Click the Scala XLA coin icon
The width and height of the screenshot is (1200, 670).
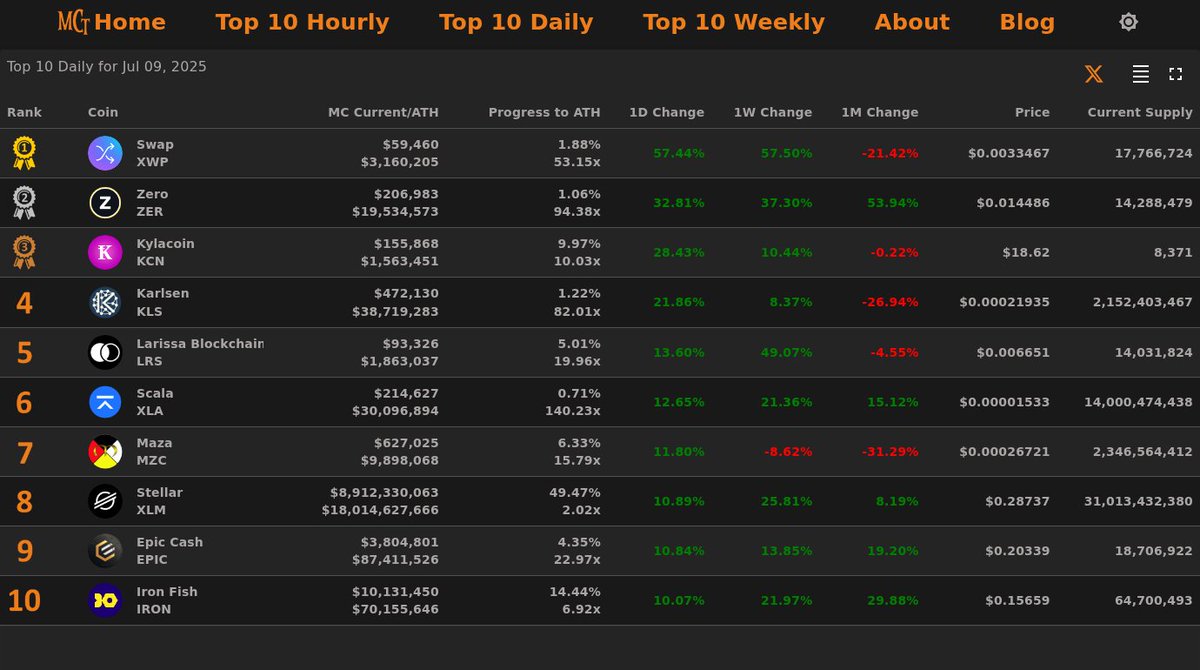[x=103, y=401]
